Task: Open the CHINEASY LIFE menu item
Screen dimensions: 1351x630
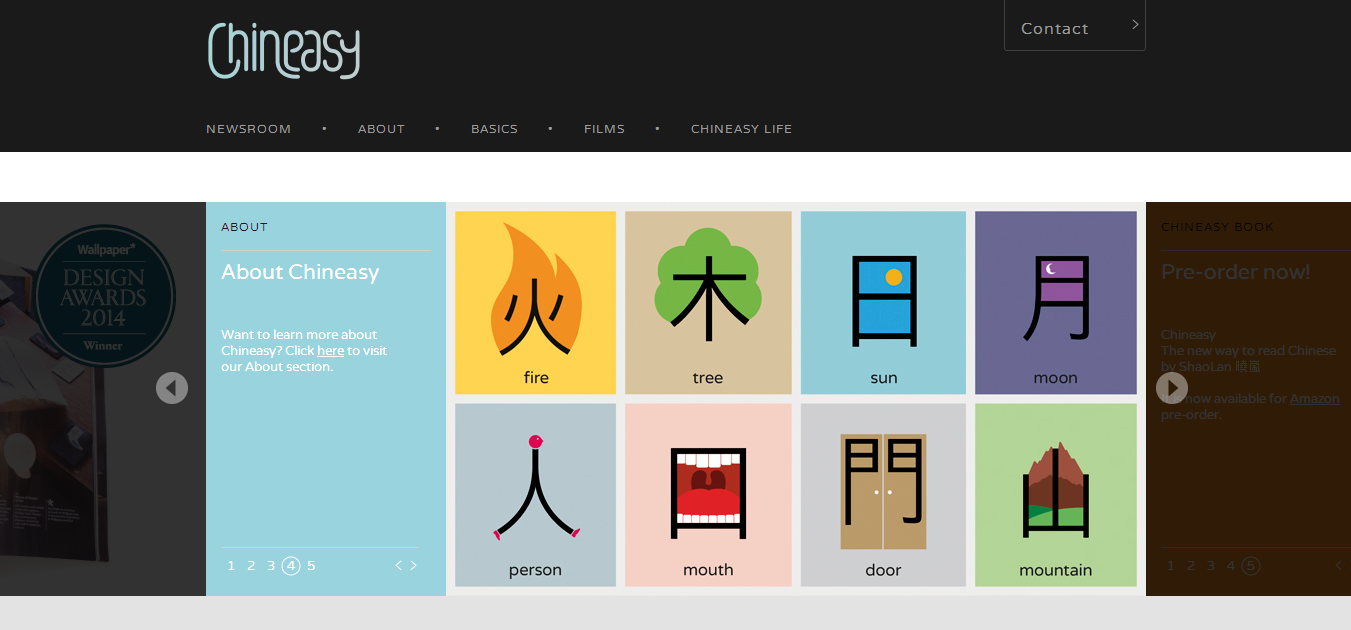Action: [741, 129]
